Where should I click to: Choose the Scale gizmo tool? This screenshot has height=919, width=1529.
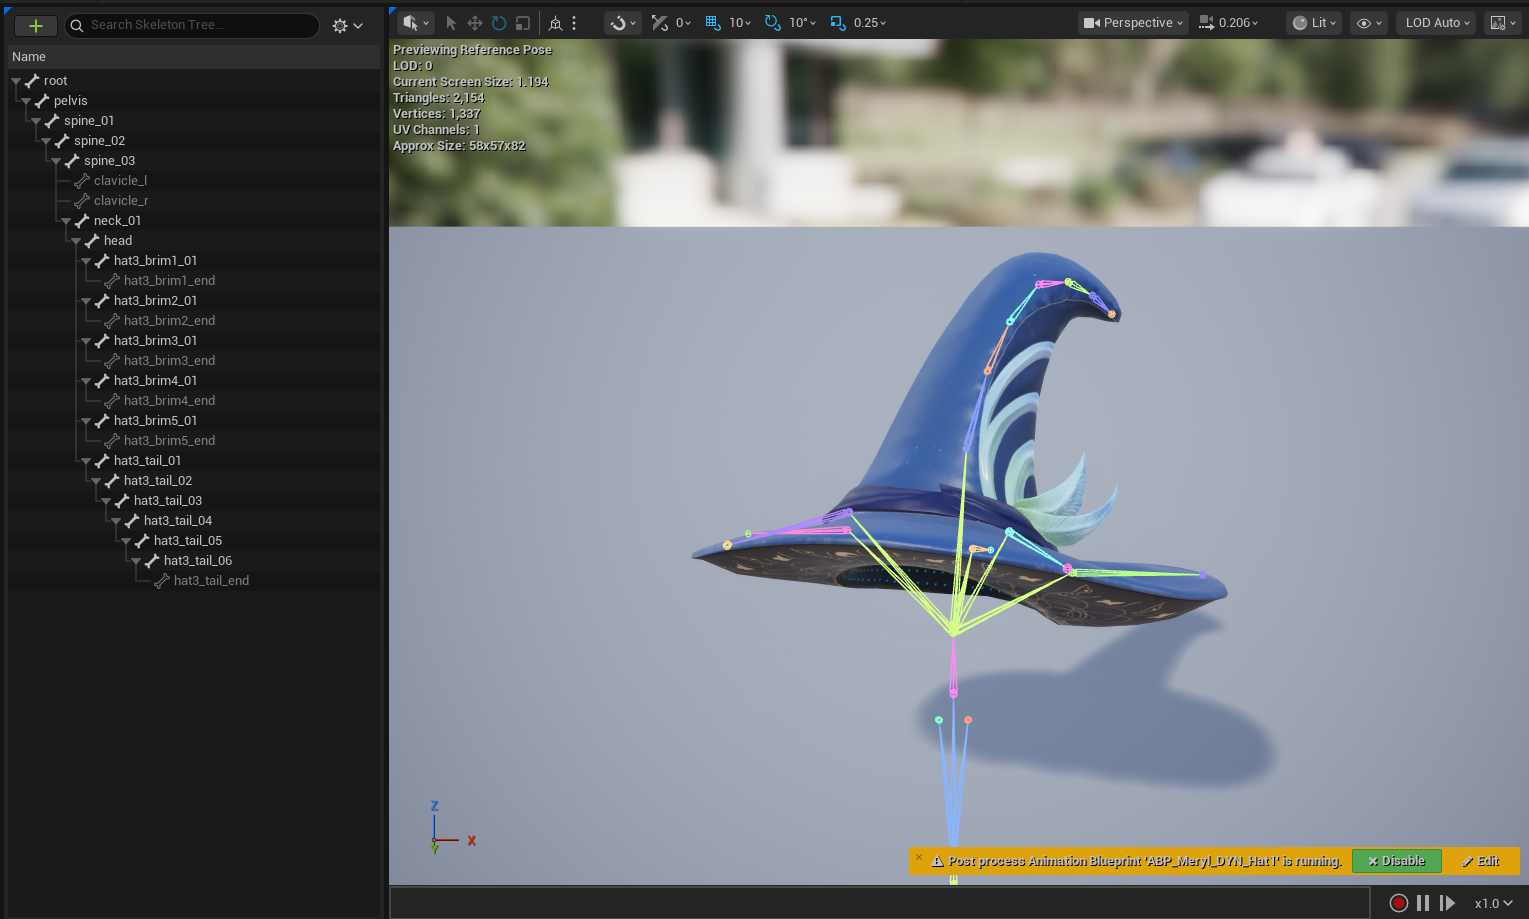point(523,23)
